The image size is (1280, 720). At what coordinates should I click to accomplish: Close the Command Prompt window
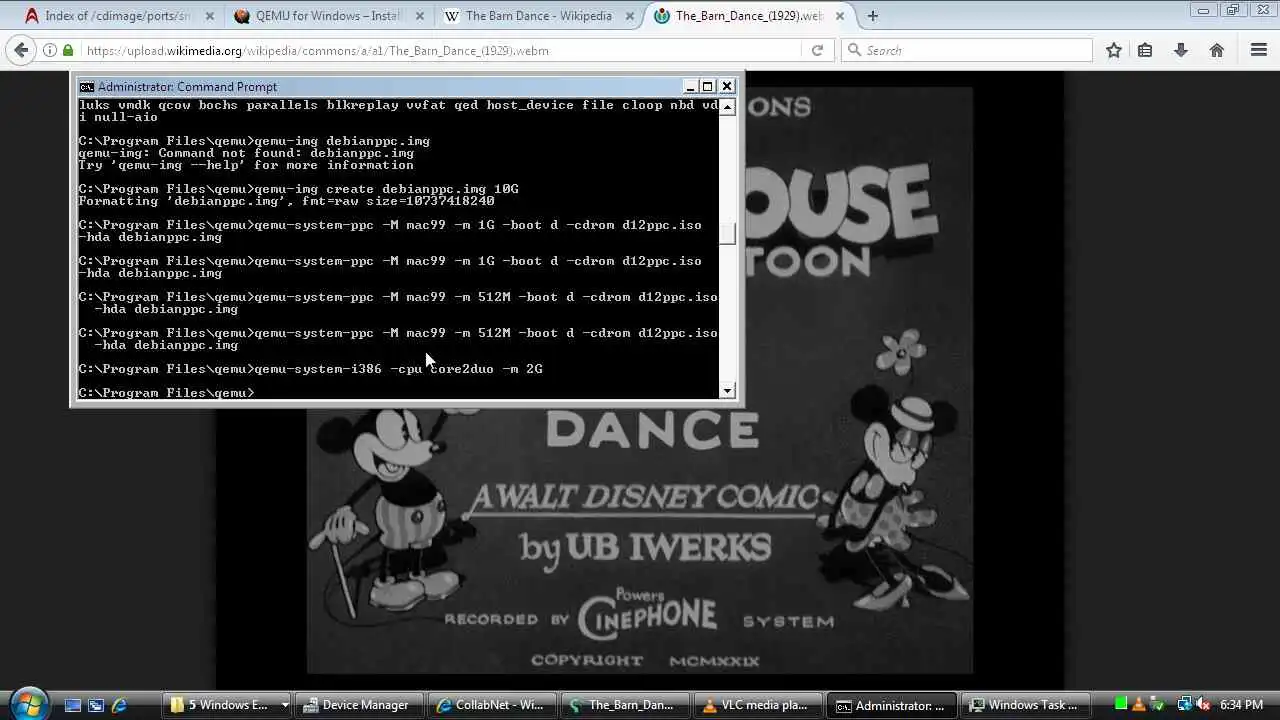click(727, 87)
